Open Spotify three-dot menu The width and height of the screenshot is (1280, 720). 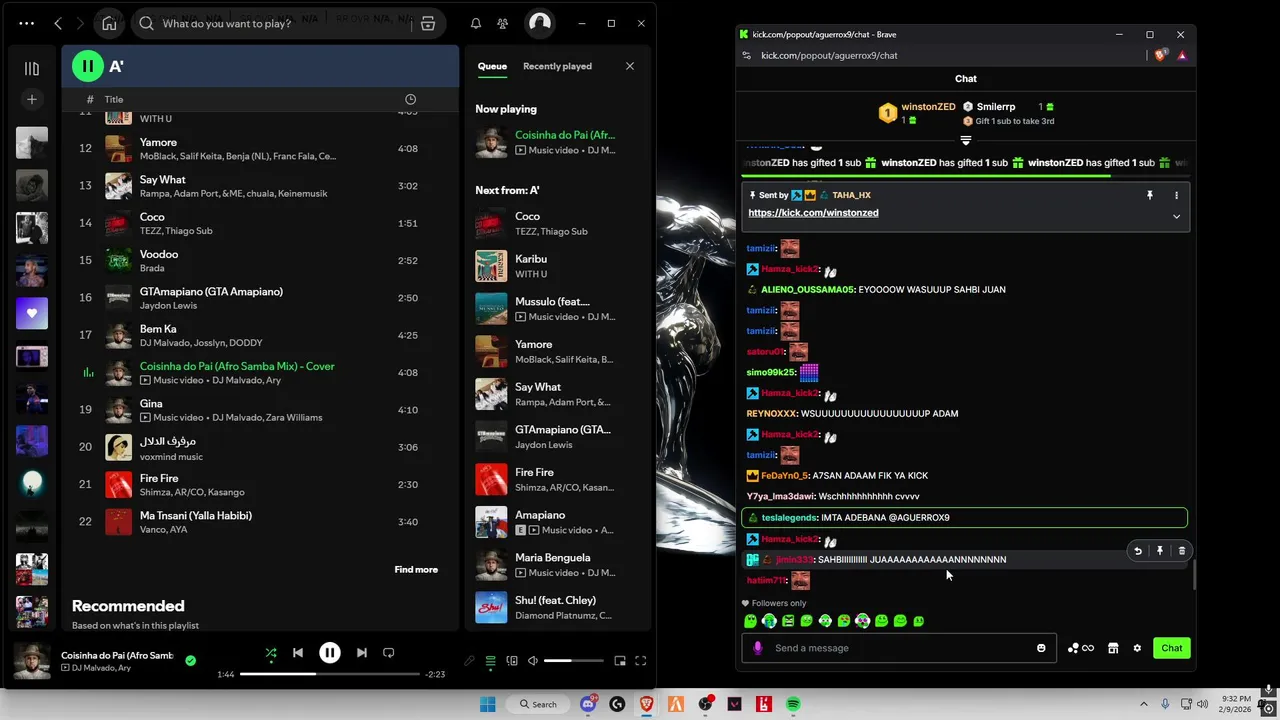pos(26,23)
